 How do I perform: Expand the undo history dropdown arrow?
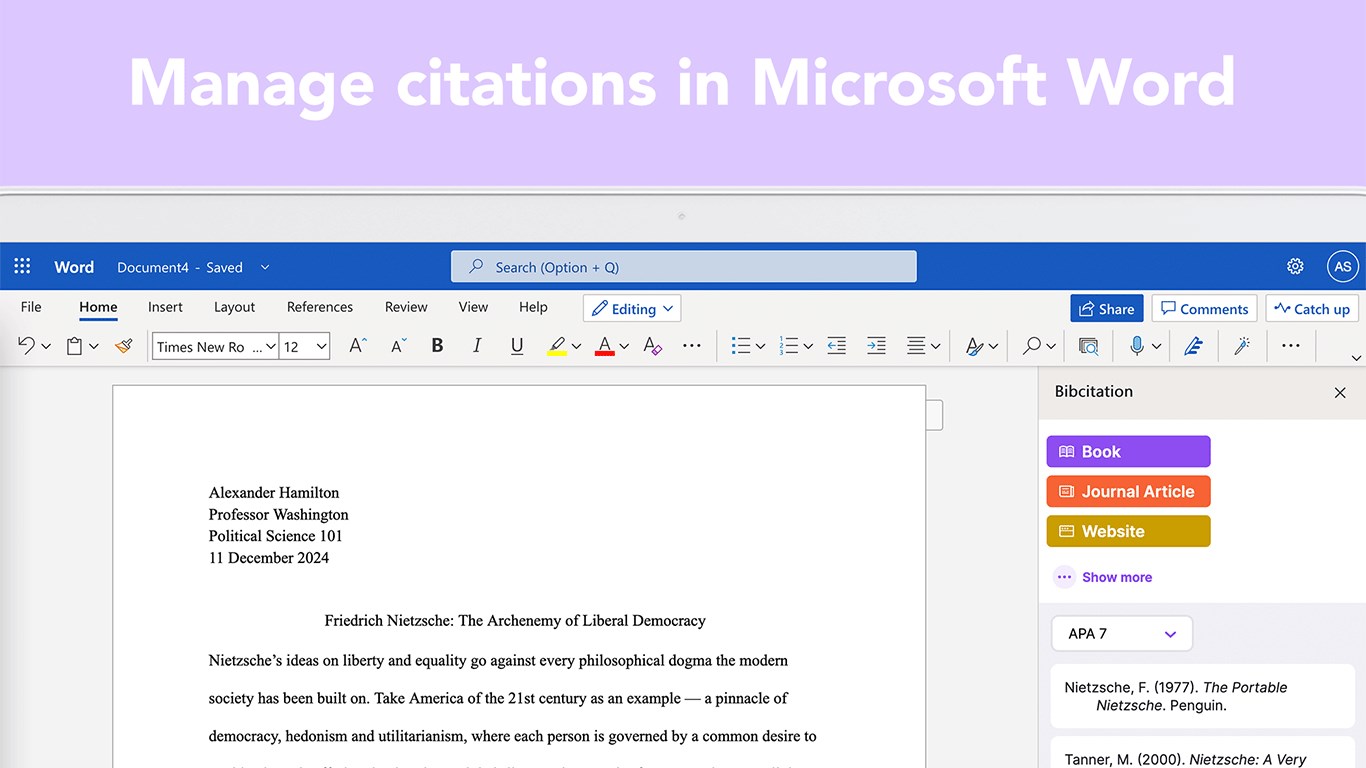click(46, 347)
